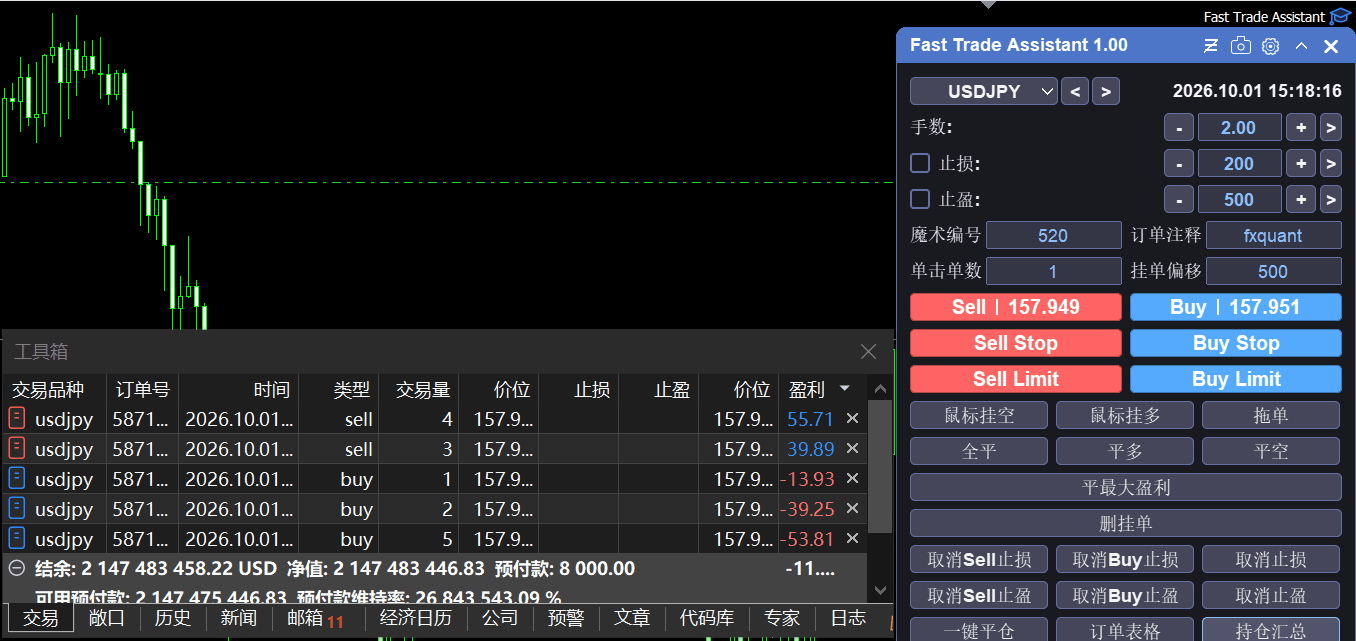The image size is (1356, 641).
Task: Click toolbox vertical scrollbar up arrow
Action: click(x=880, y=389)
